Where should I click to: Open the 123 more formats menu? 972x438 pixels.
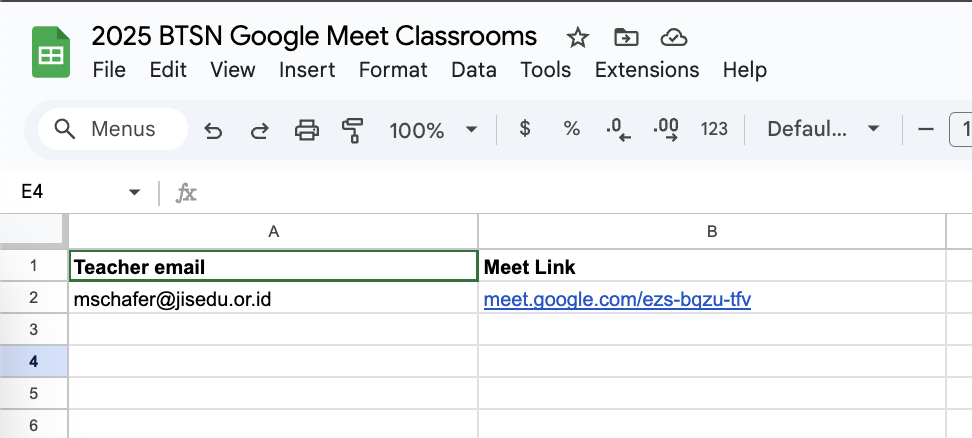[x=714, y=129]
